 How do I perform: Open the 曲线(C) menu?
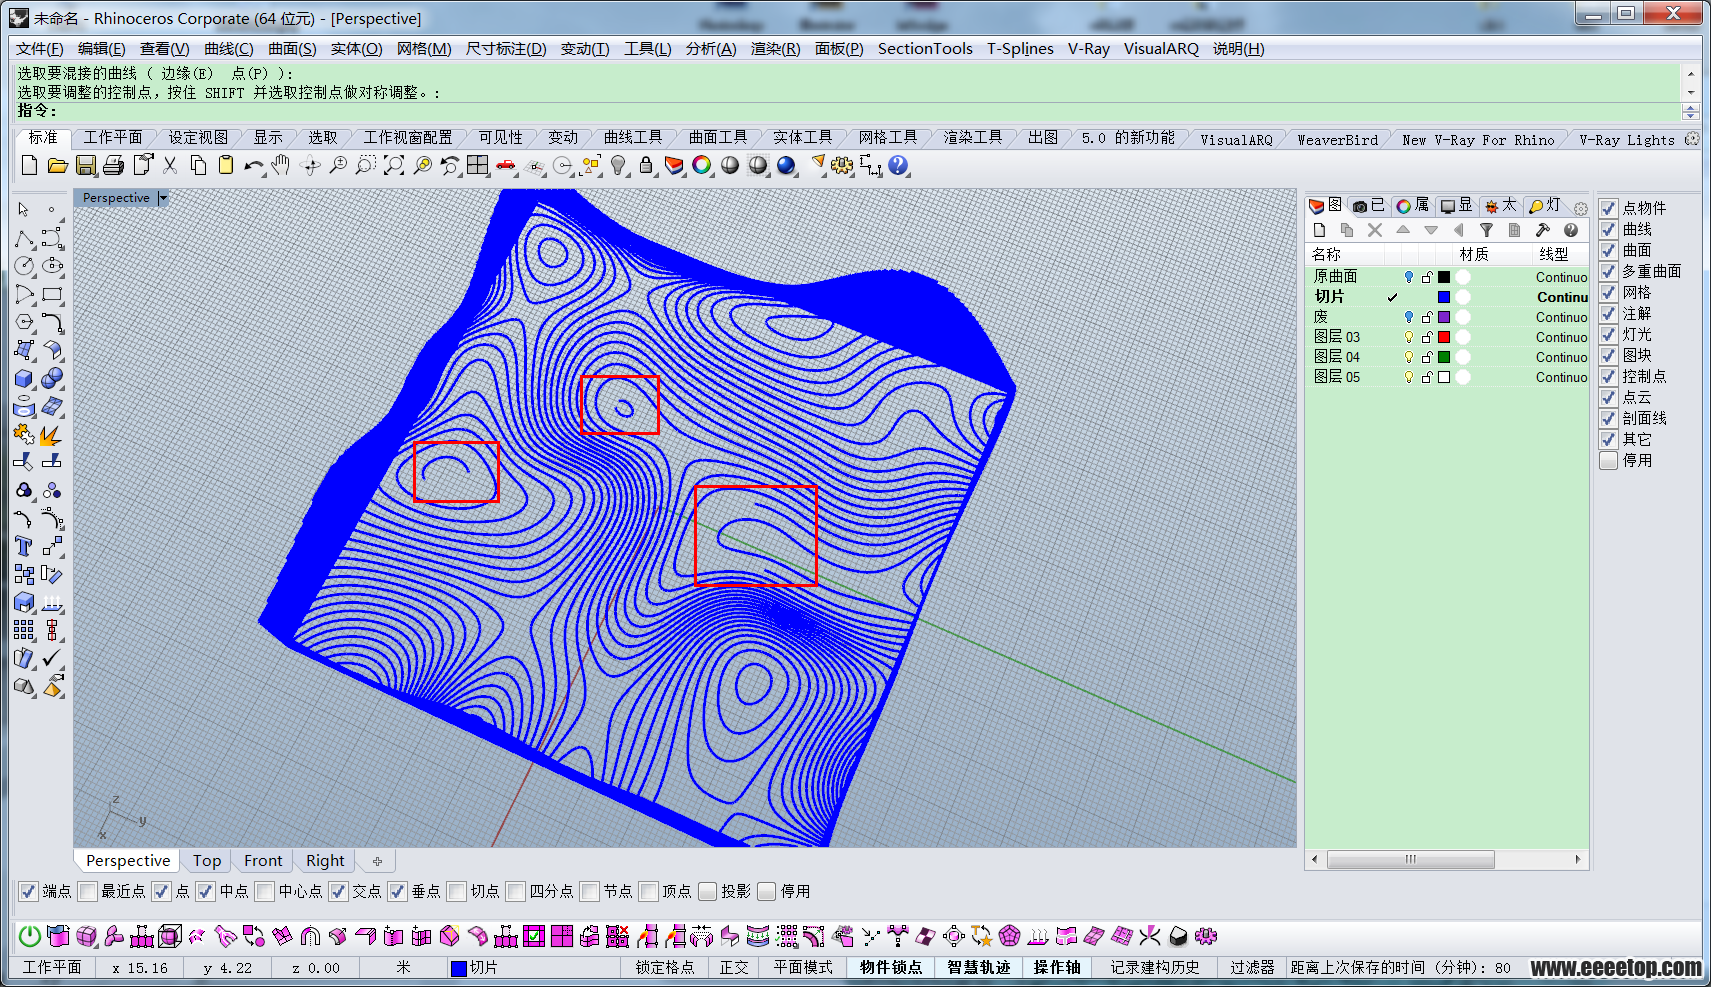(228, 48)
